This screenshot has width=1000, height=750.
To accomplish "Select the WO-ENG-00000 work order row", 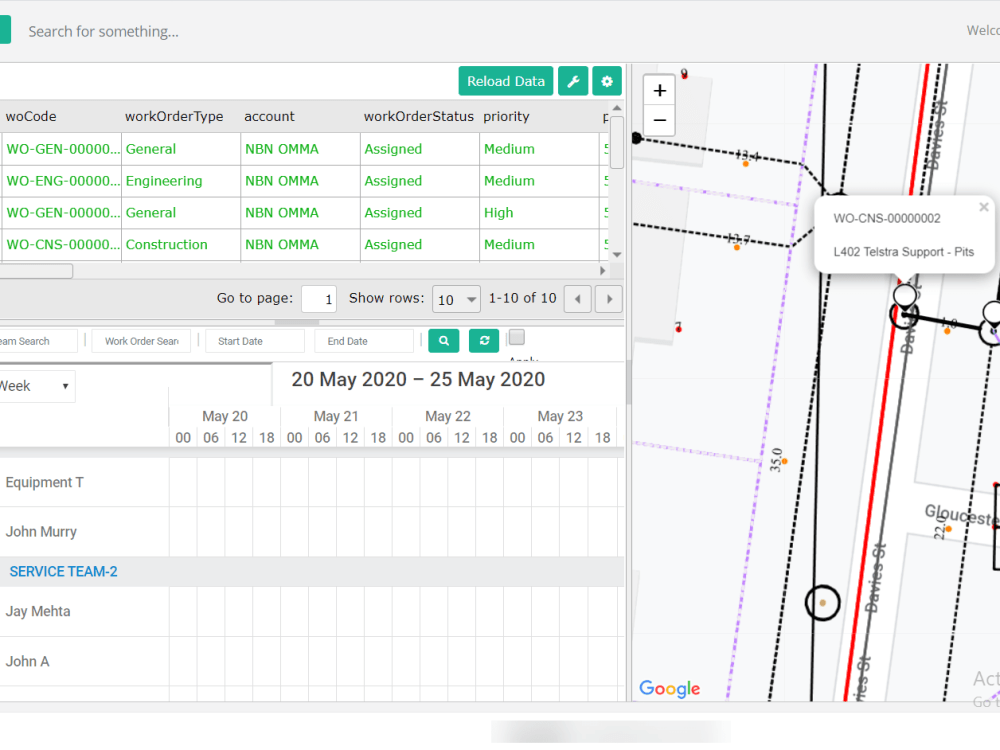I will (305, 181).
